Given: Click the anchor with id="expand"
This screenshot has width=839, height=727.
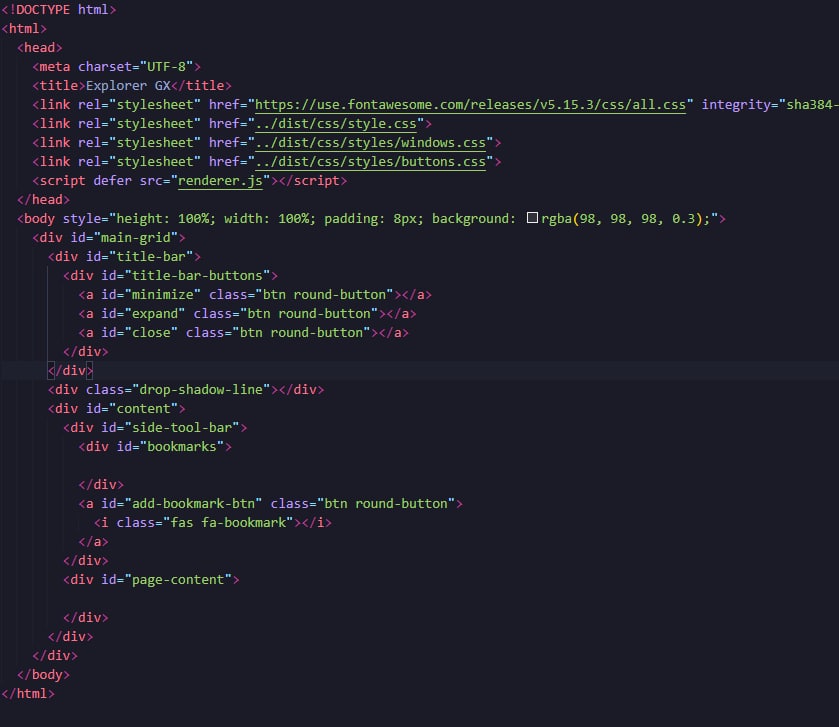Looking at the screenshot, I should click(247, 313).
